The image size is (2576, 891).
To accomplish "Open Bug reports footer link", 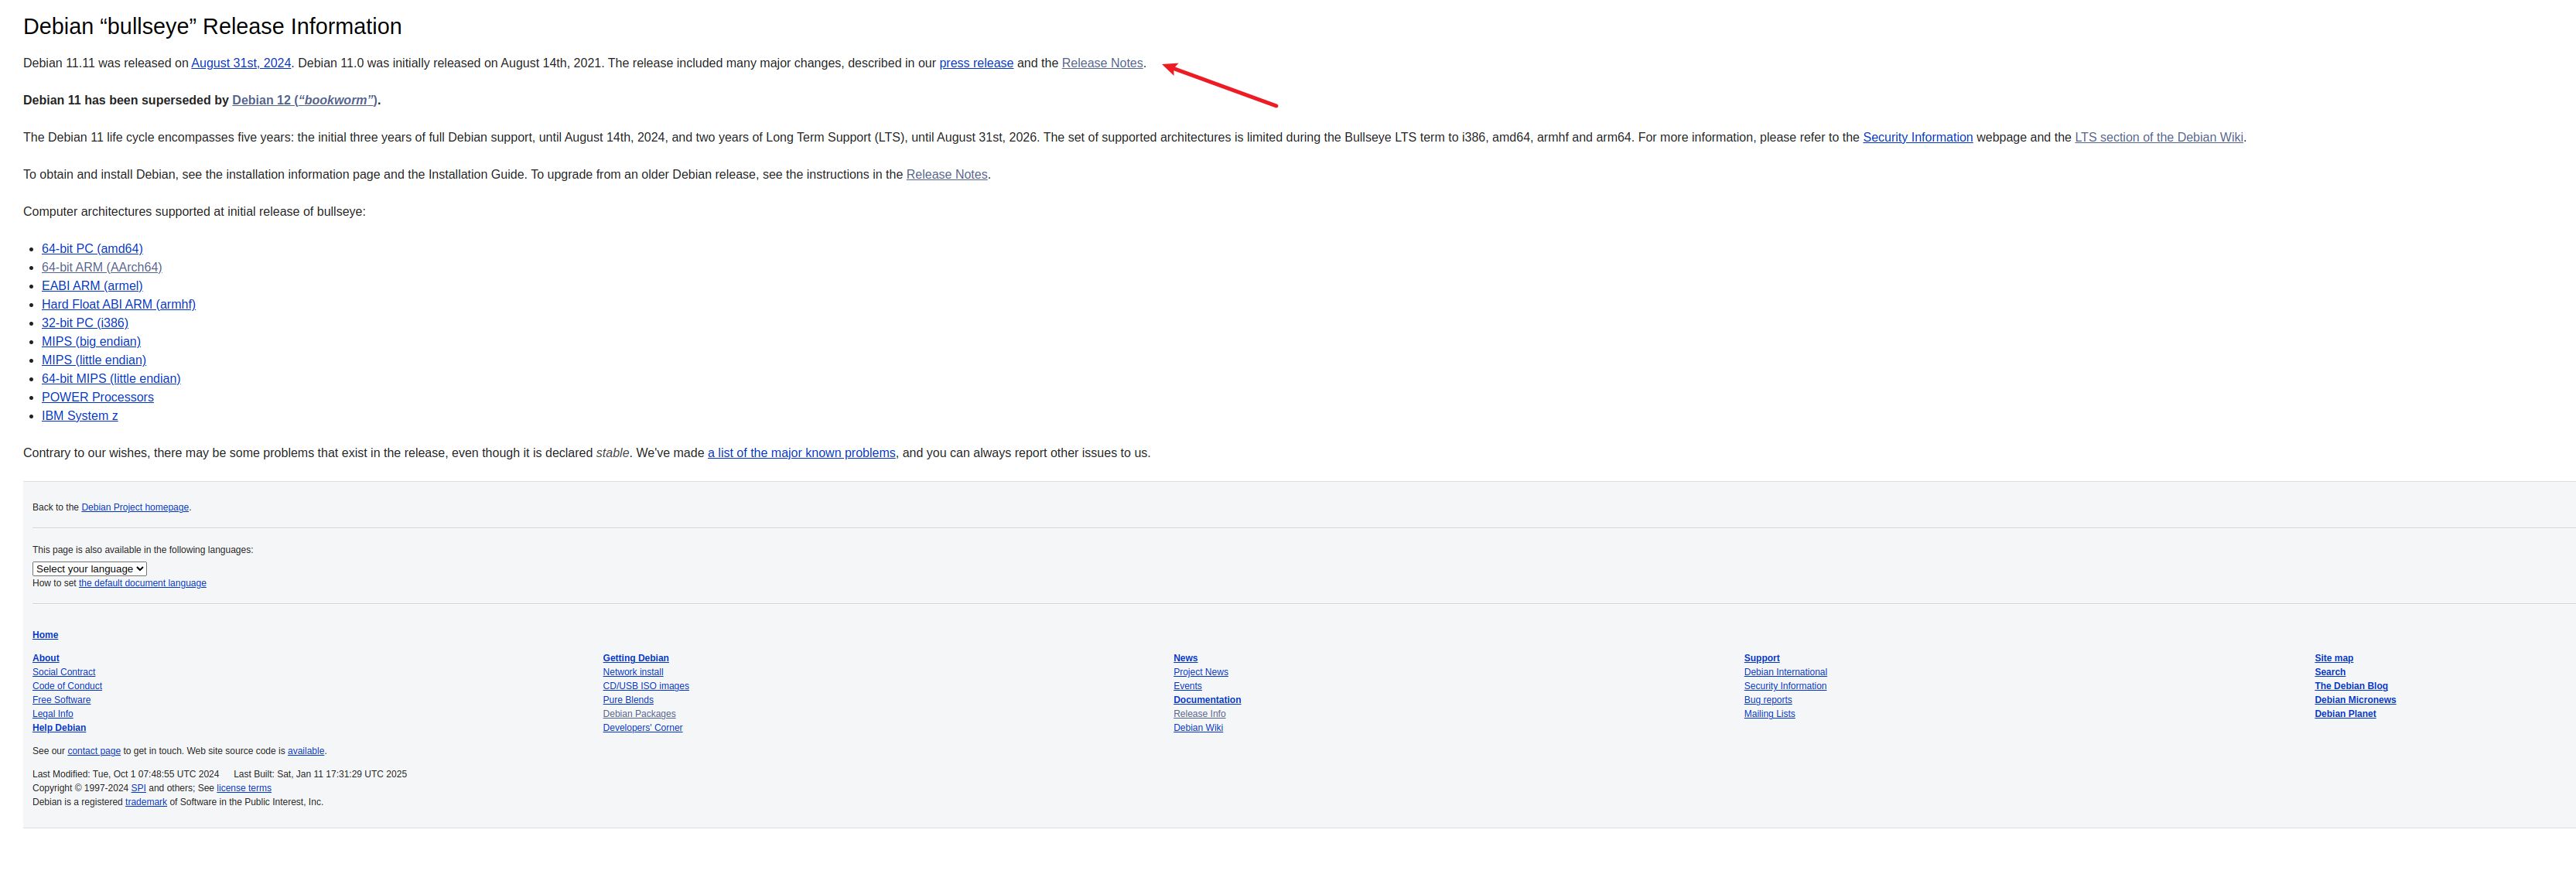I will click(x=1768, y=700).
